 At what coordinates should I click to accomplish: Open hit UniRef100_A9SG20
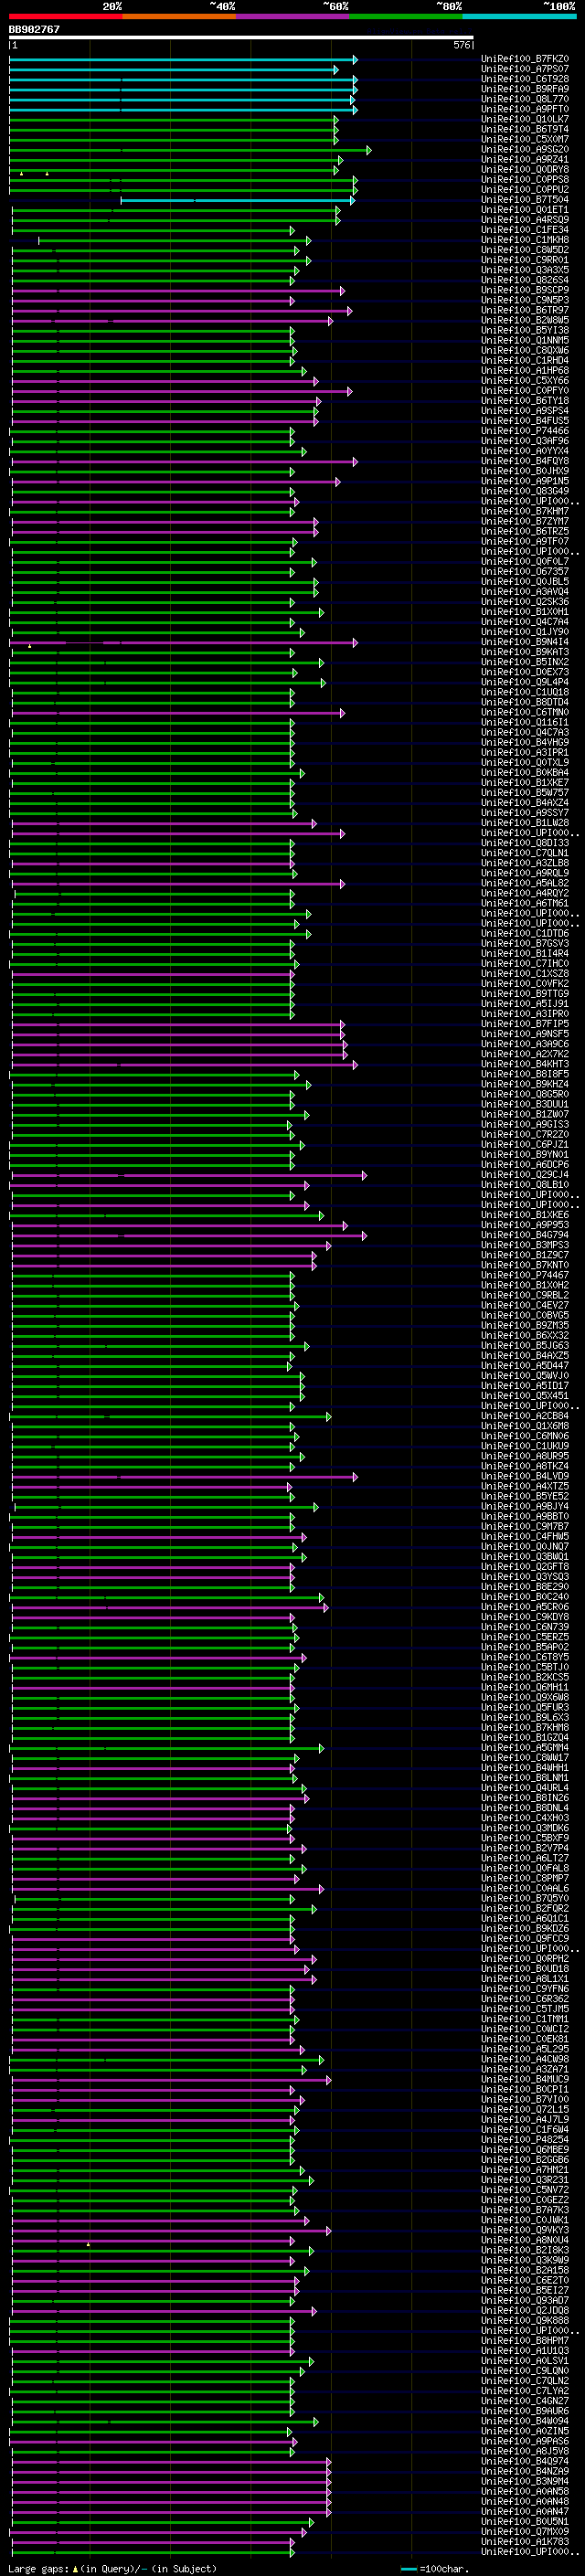tap(525, 150)
